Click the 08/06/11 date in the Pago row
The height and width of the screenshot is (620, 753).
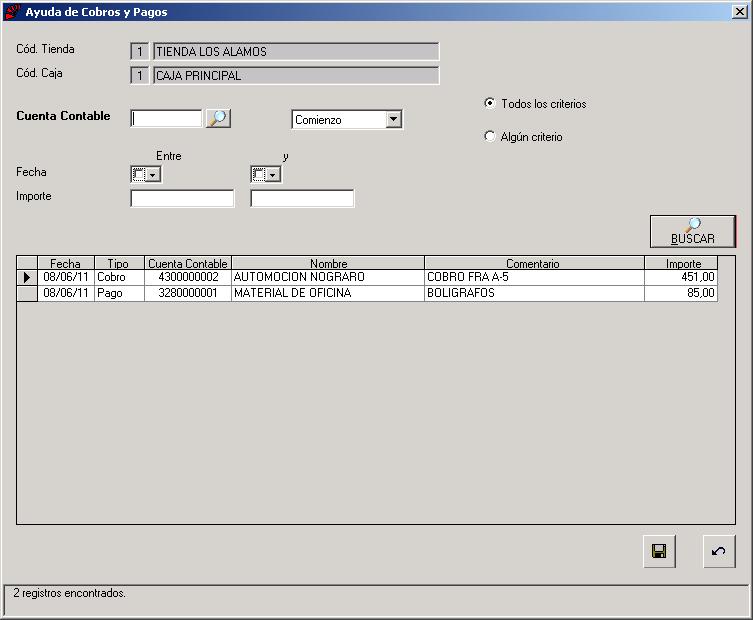(x=66, y=293)
